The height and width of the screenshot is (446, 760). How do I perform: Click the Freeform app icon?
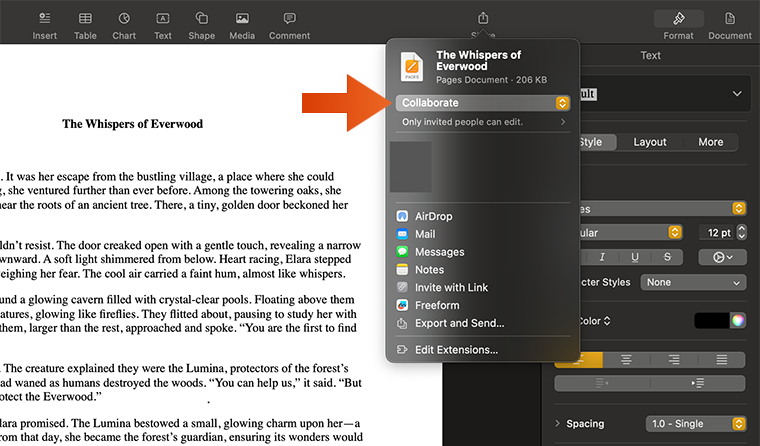pos(402,305)
